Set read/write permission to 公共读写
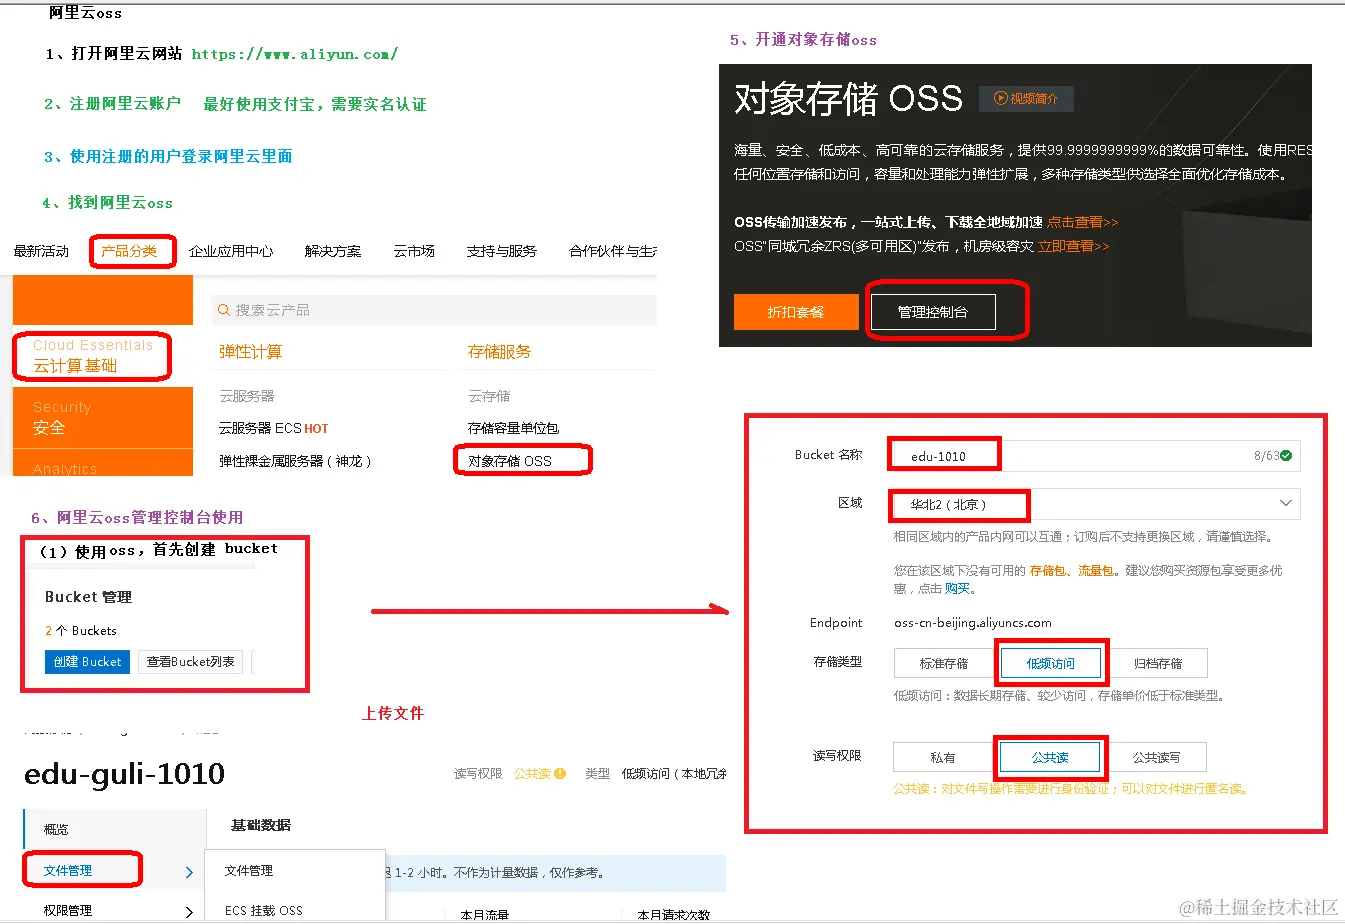The image size is (1345, 924). (1156, 757)
